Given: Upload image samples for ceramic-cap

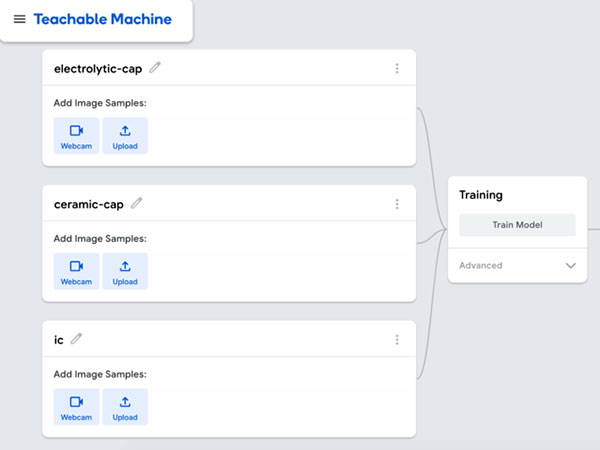Looking at the screenshot, I should point(125,271).
